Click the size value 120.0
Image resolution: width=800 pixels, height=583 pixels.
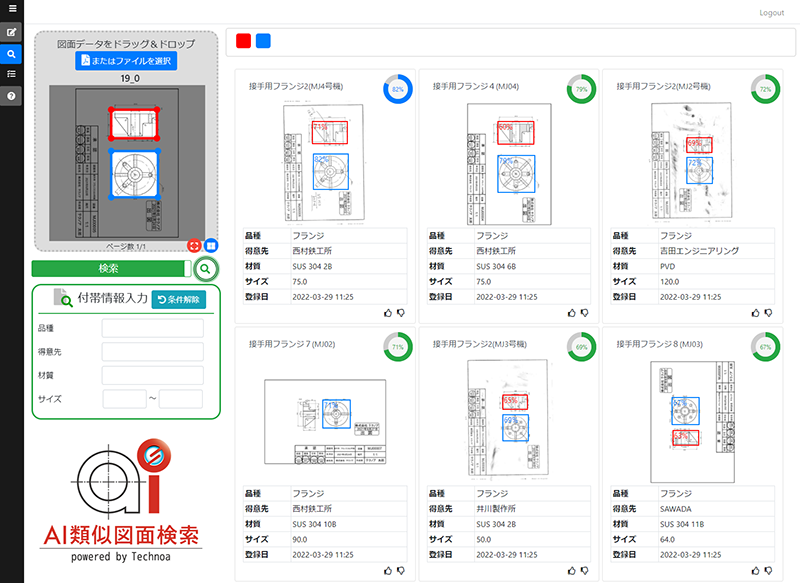[x=669, y=282]
